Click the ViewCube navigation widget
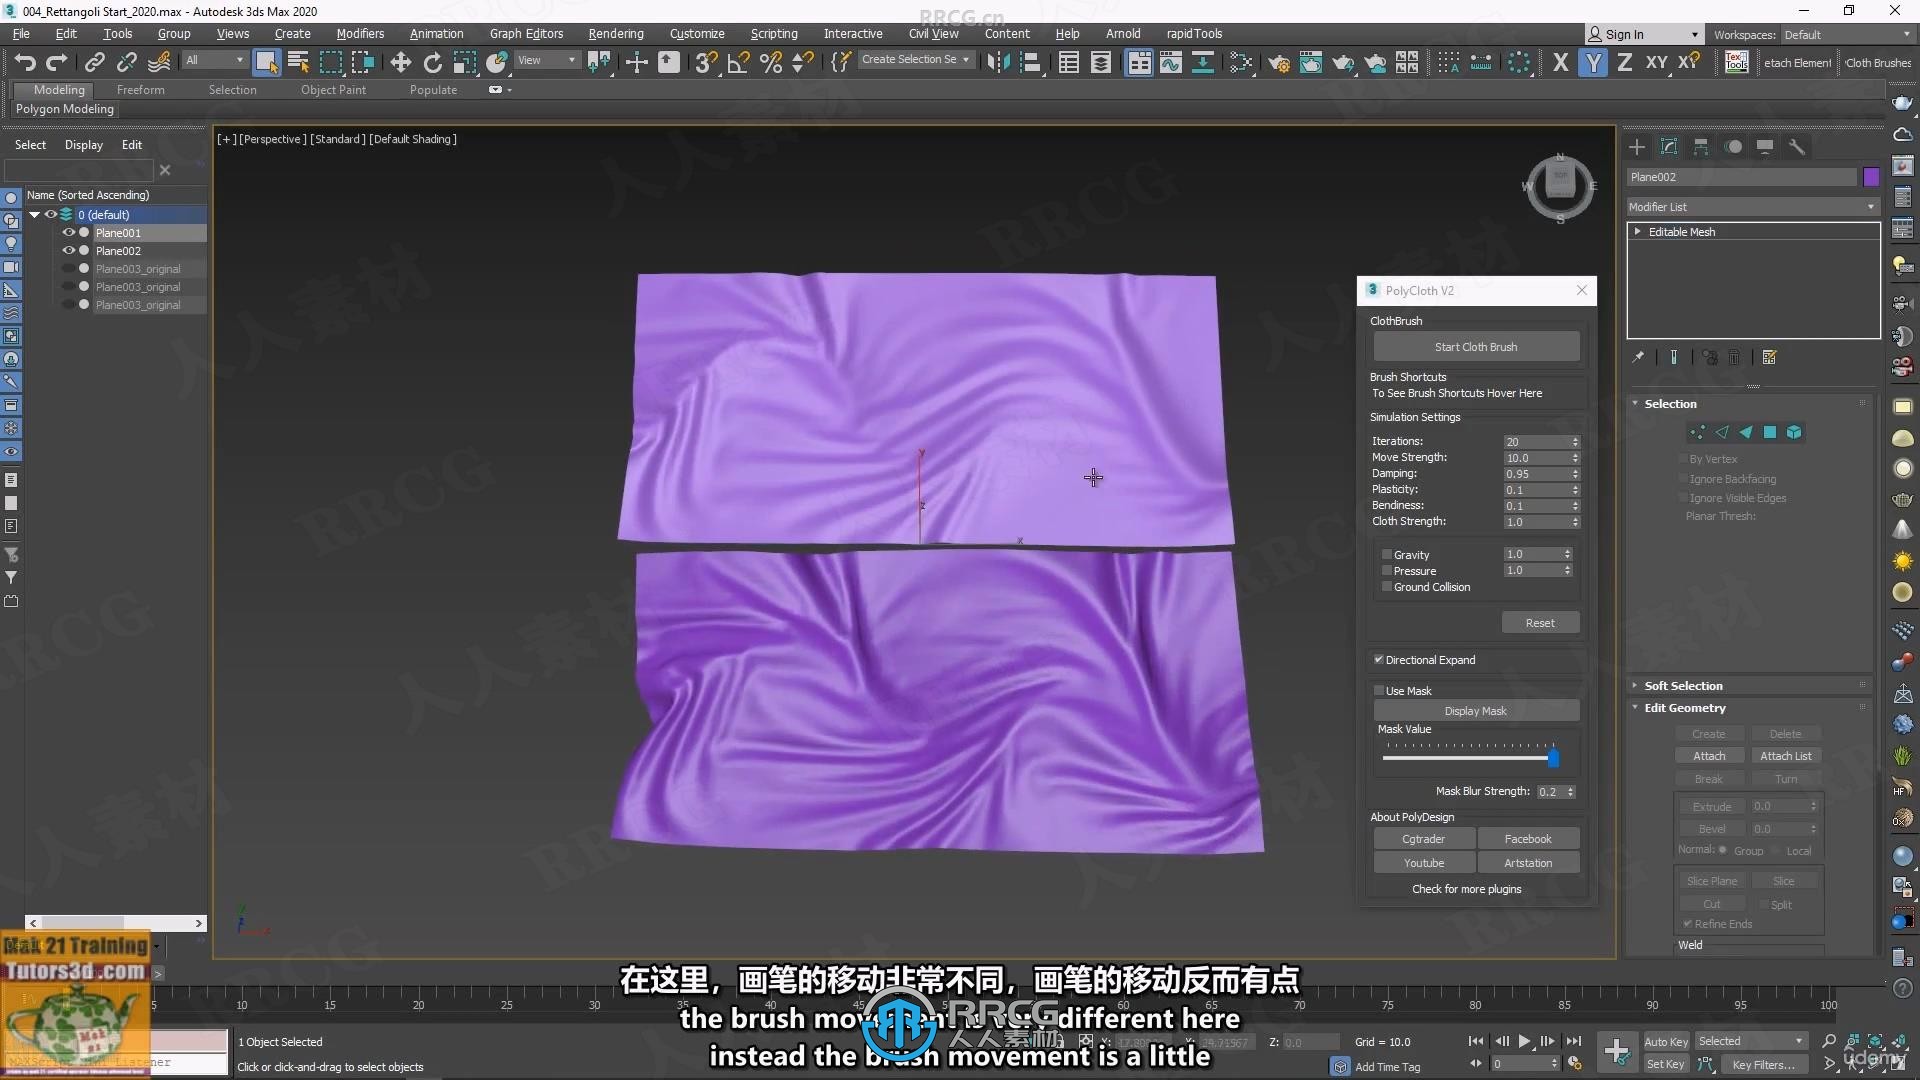This screenshot has height=1080, width=1920. pyautogui.click(x=1560, y=186)
